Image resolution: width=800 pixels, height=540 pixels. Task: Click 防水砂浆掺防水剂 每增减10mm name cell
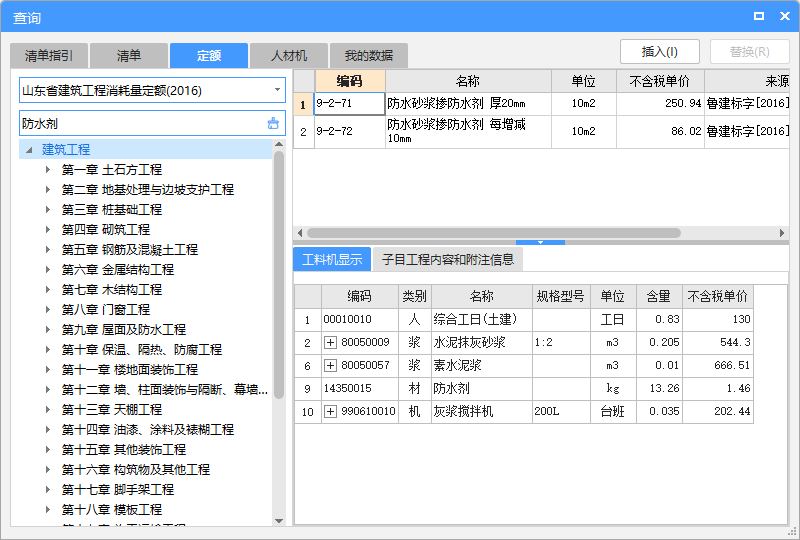point(468,132)
